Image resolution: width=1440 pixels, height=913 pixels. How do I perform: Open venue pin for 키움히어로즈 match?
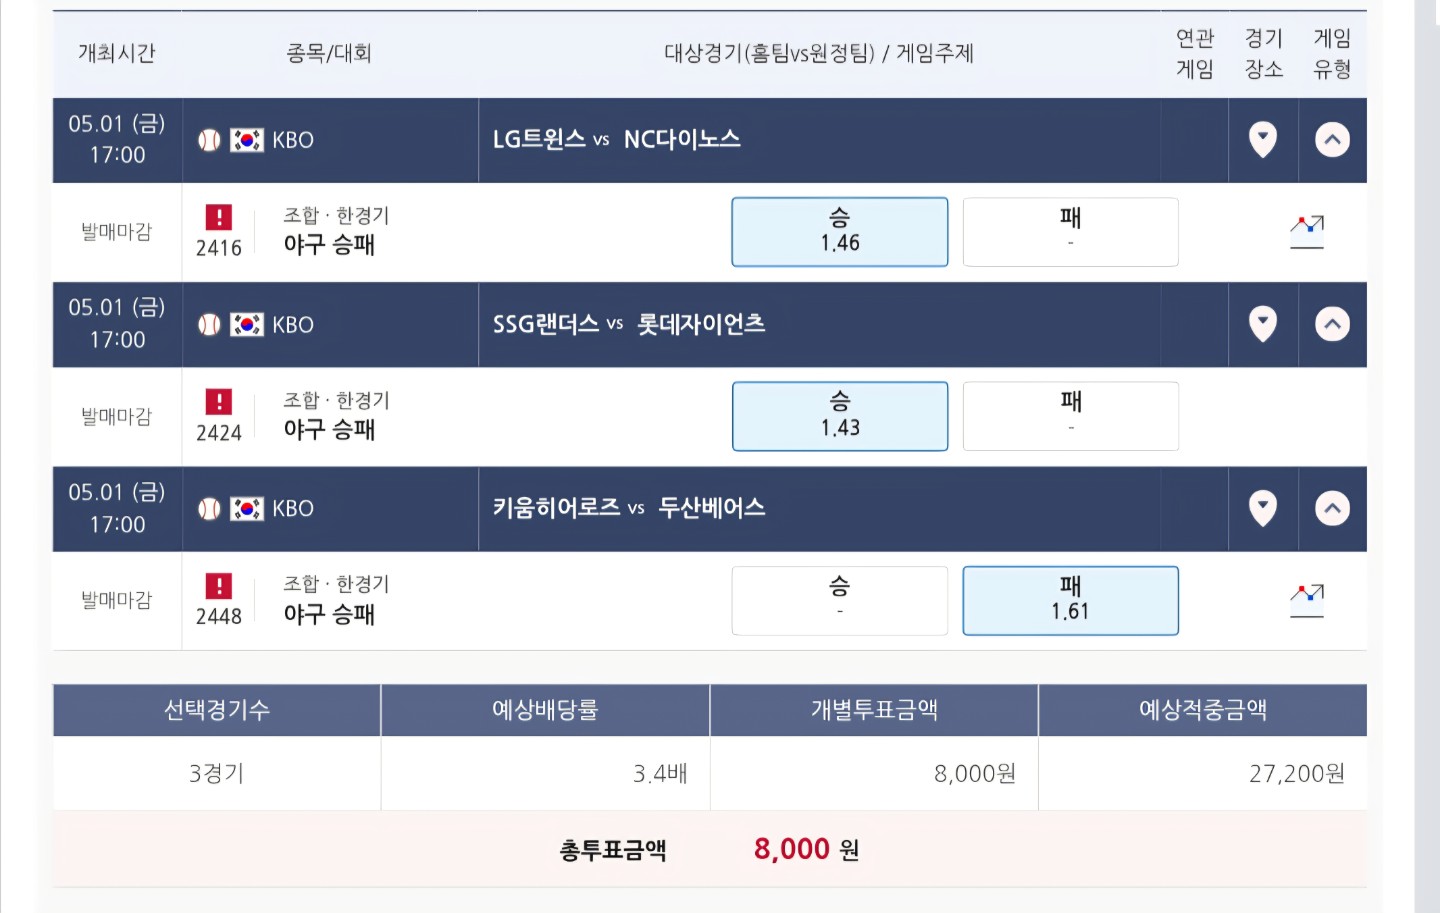pyautogui.click(x=1263, y=508)
